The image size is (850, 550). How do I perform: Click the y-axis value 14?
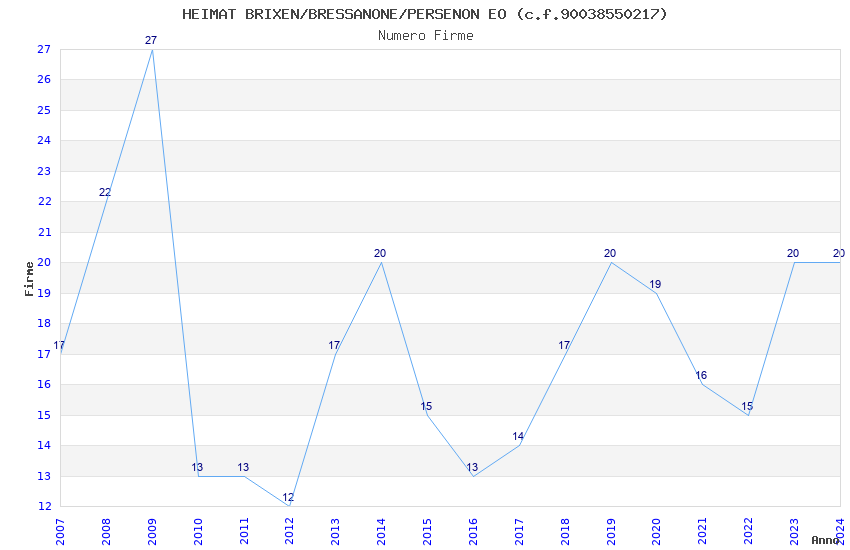(44, 446)
